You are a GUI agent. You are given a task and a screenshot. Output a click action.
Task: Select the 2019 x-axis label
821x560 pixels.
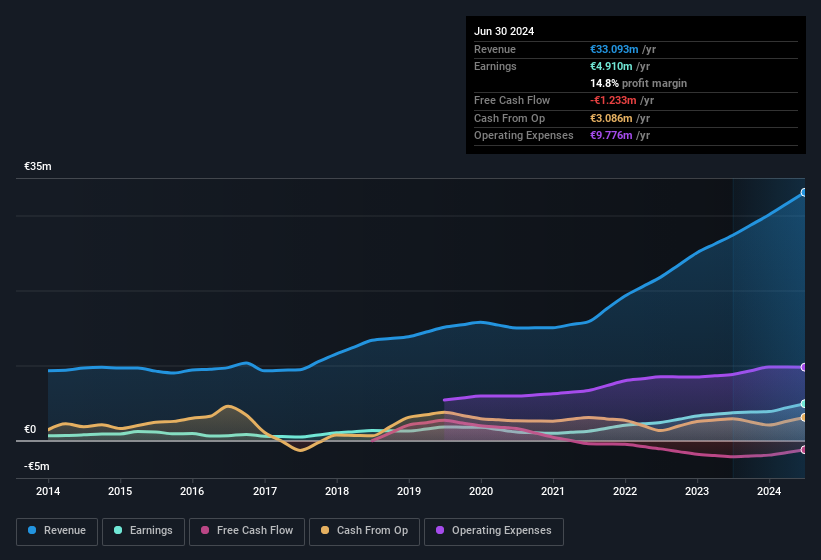409,491
